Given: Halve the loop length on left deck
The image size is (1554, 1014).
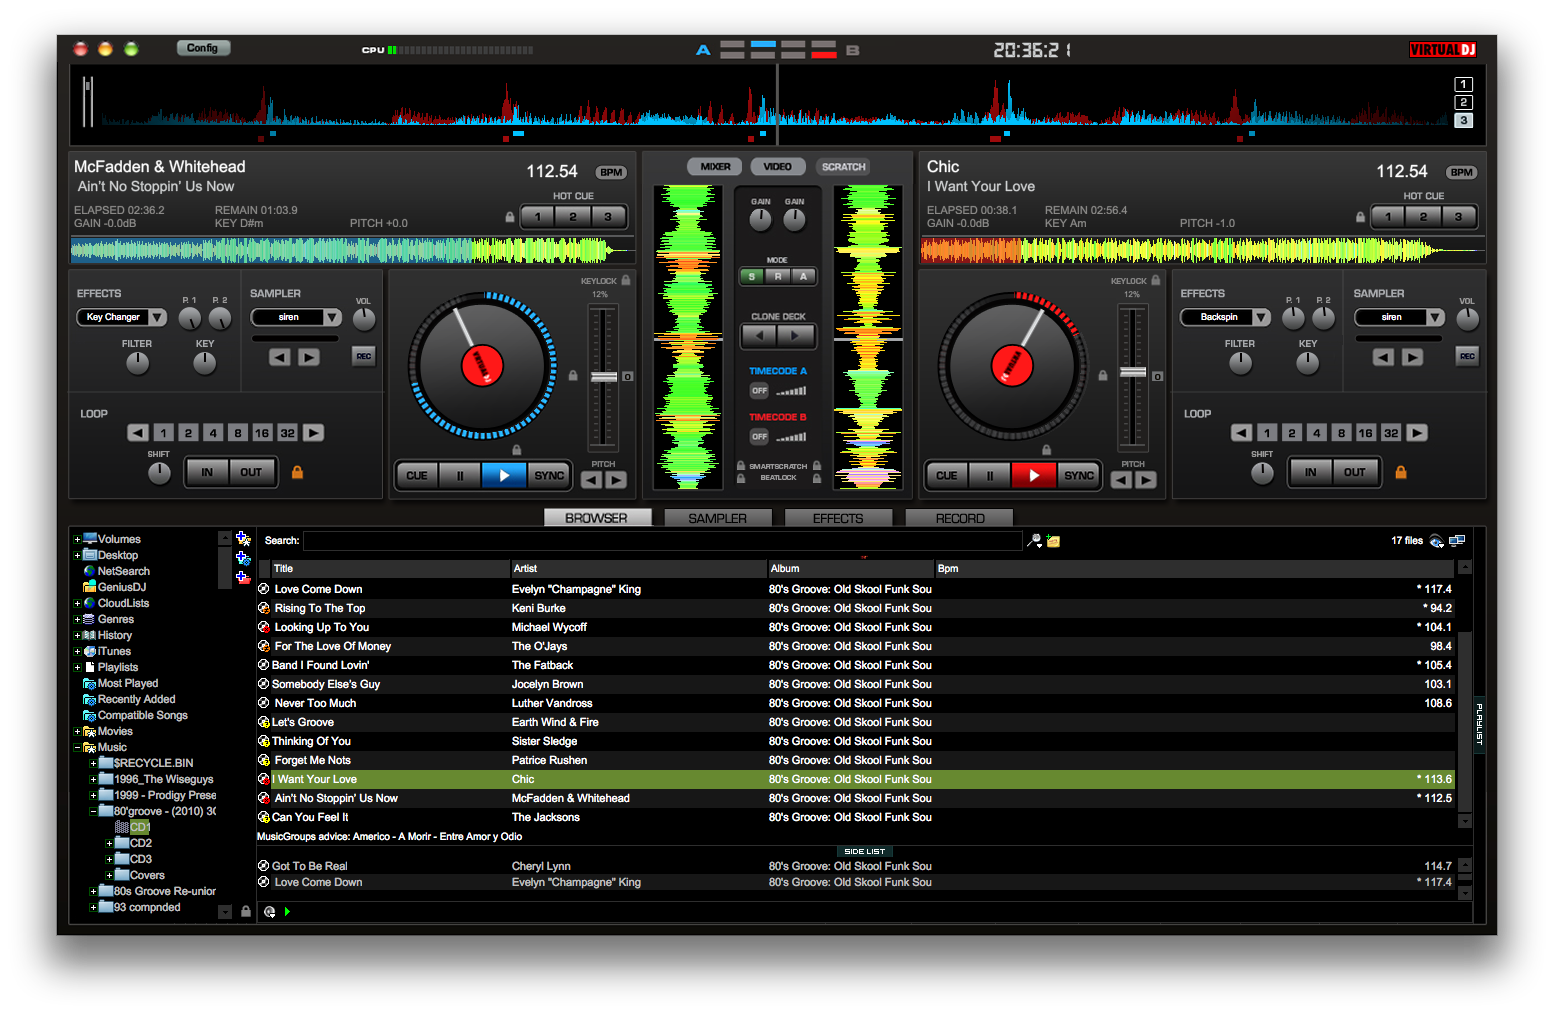Looking at the screenshot, I should 138,433.
